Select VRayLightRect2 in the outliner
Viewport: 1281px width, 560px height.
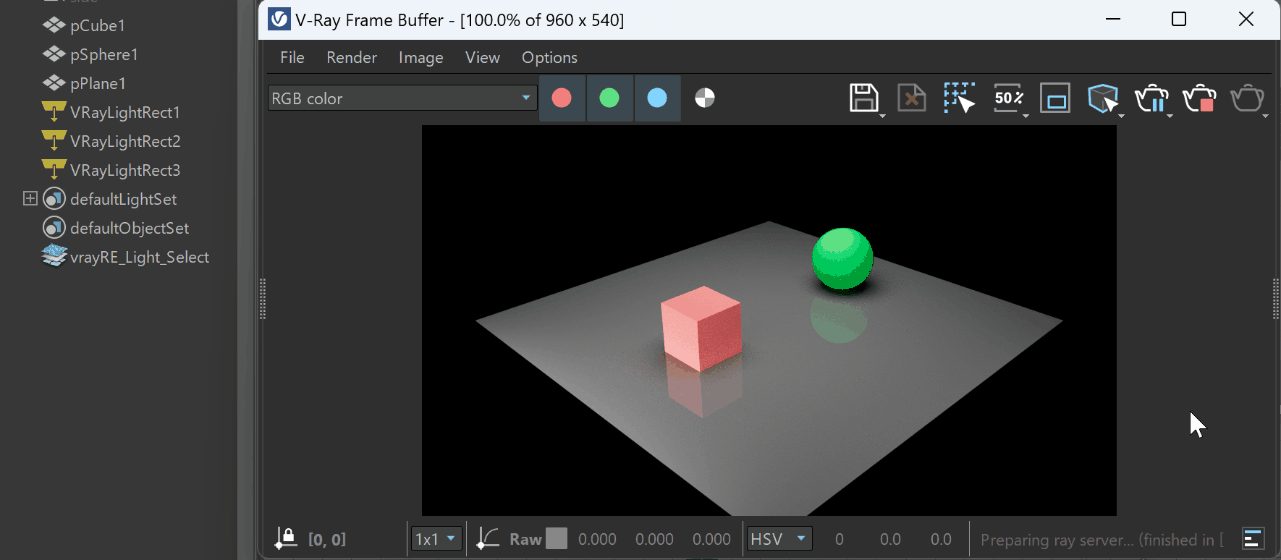coord(125,141)
